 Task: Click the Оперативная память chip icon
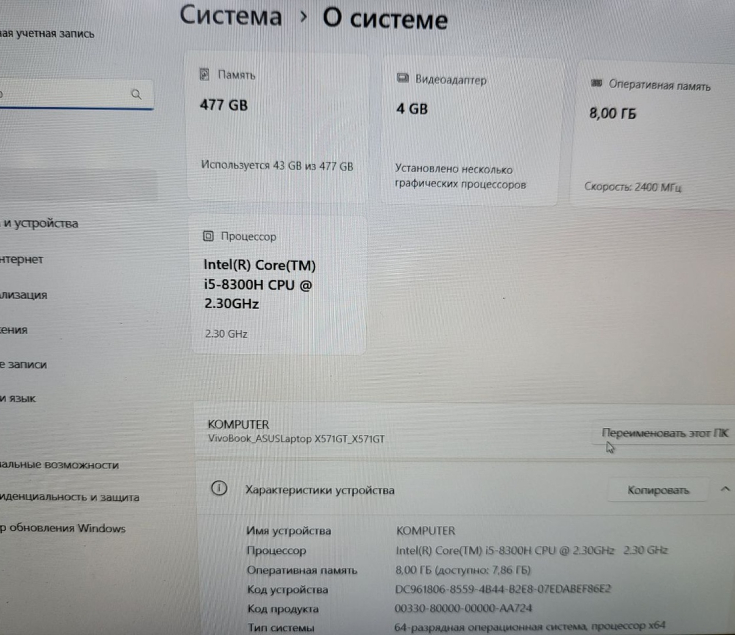(x=596, y=83)
